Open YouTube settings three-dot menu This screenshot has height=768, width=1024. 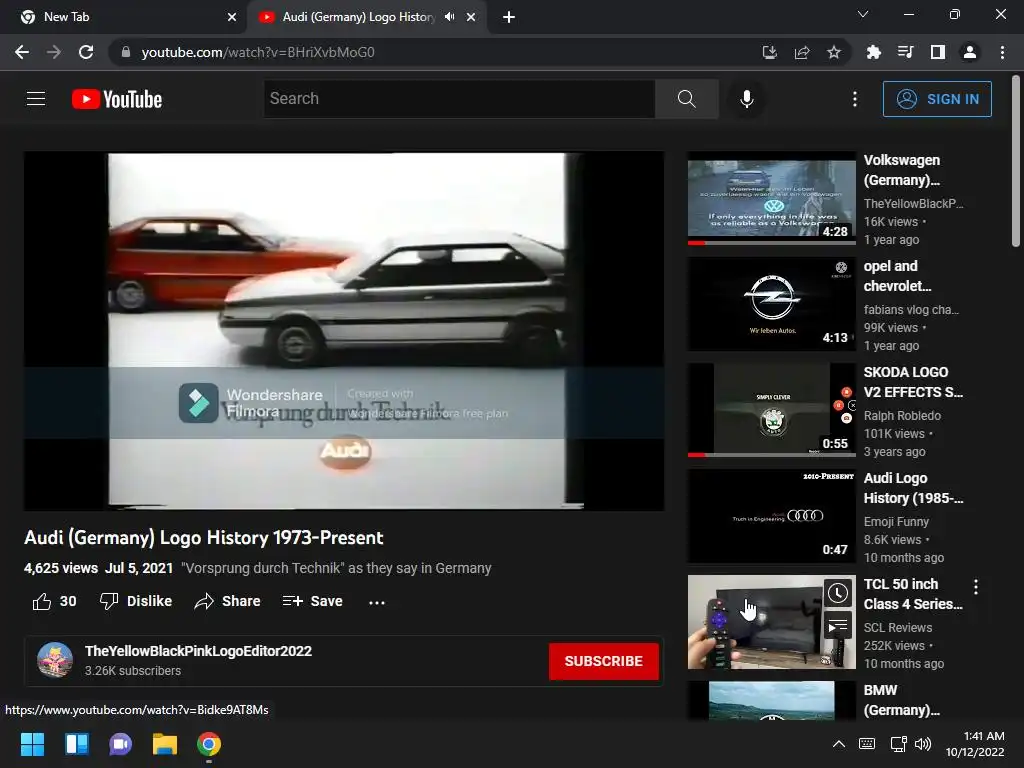click(854, 99)
